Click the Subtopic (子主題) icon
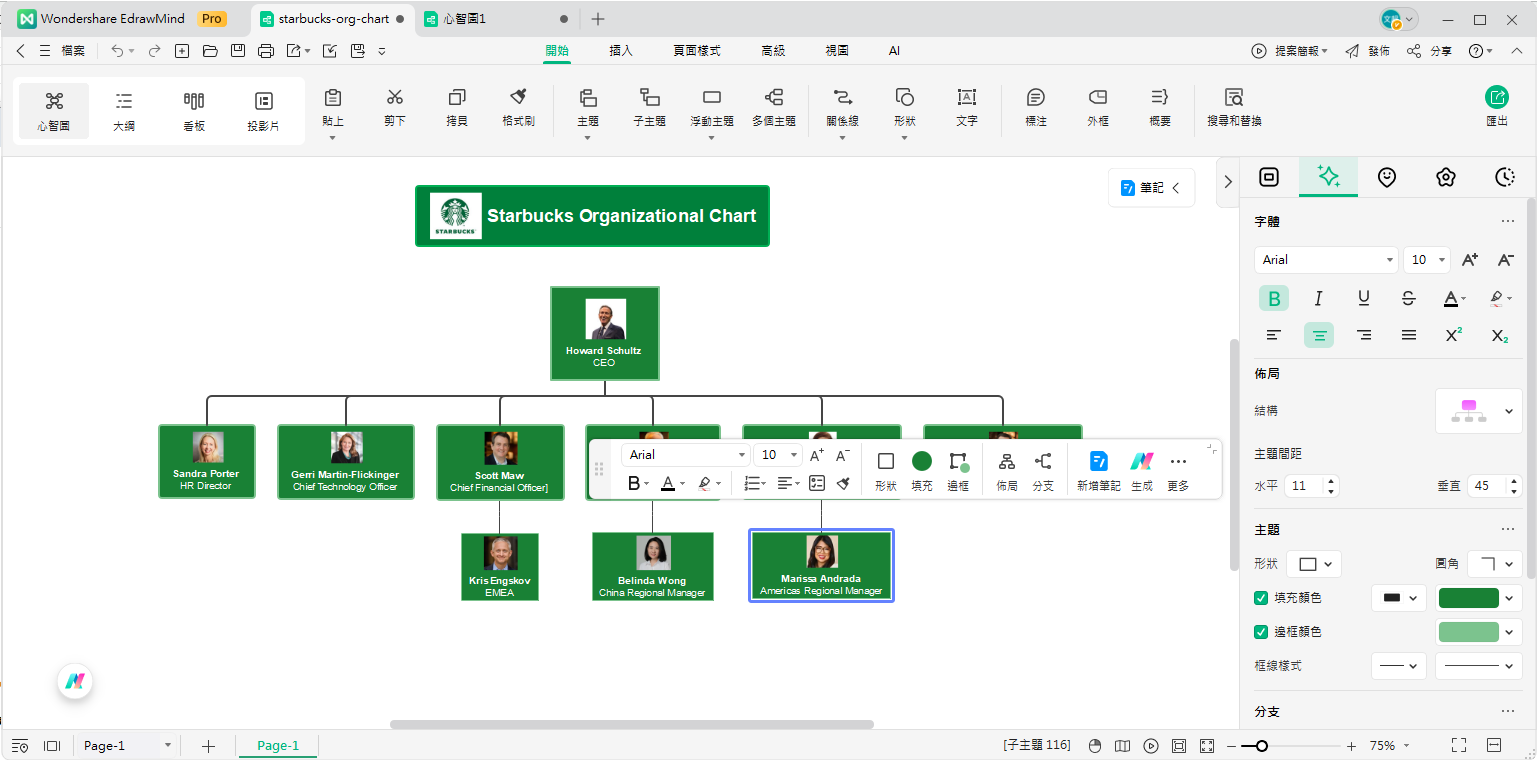1537x760 pixels. pos(649,106)
